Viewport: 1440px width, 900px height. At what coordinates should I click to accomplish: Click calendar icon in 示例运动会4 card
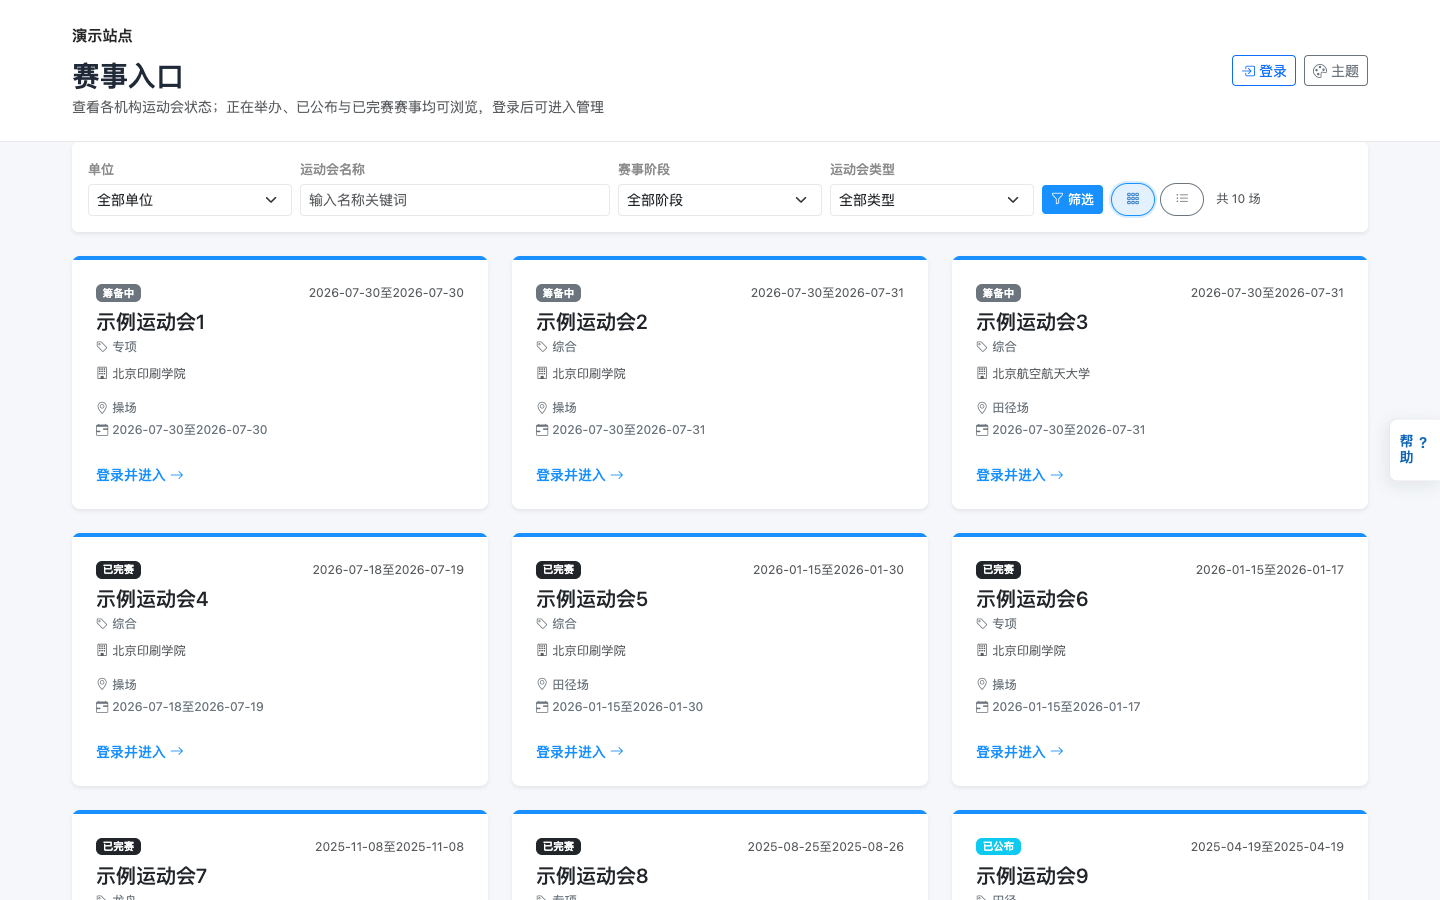pyautogui.click(x=102, y=707)
